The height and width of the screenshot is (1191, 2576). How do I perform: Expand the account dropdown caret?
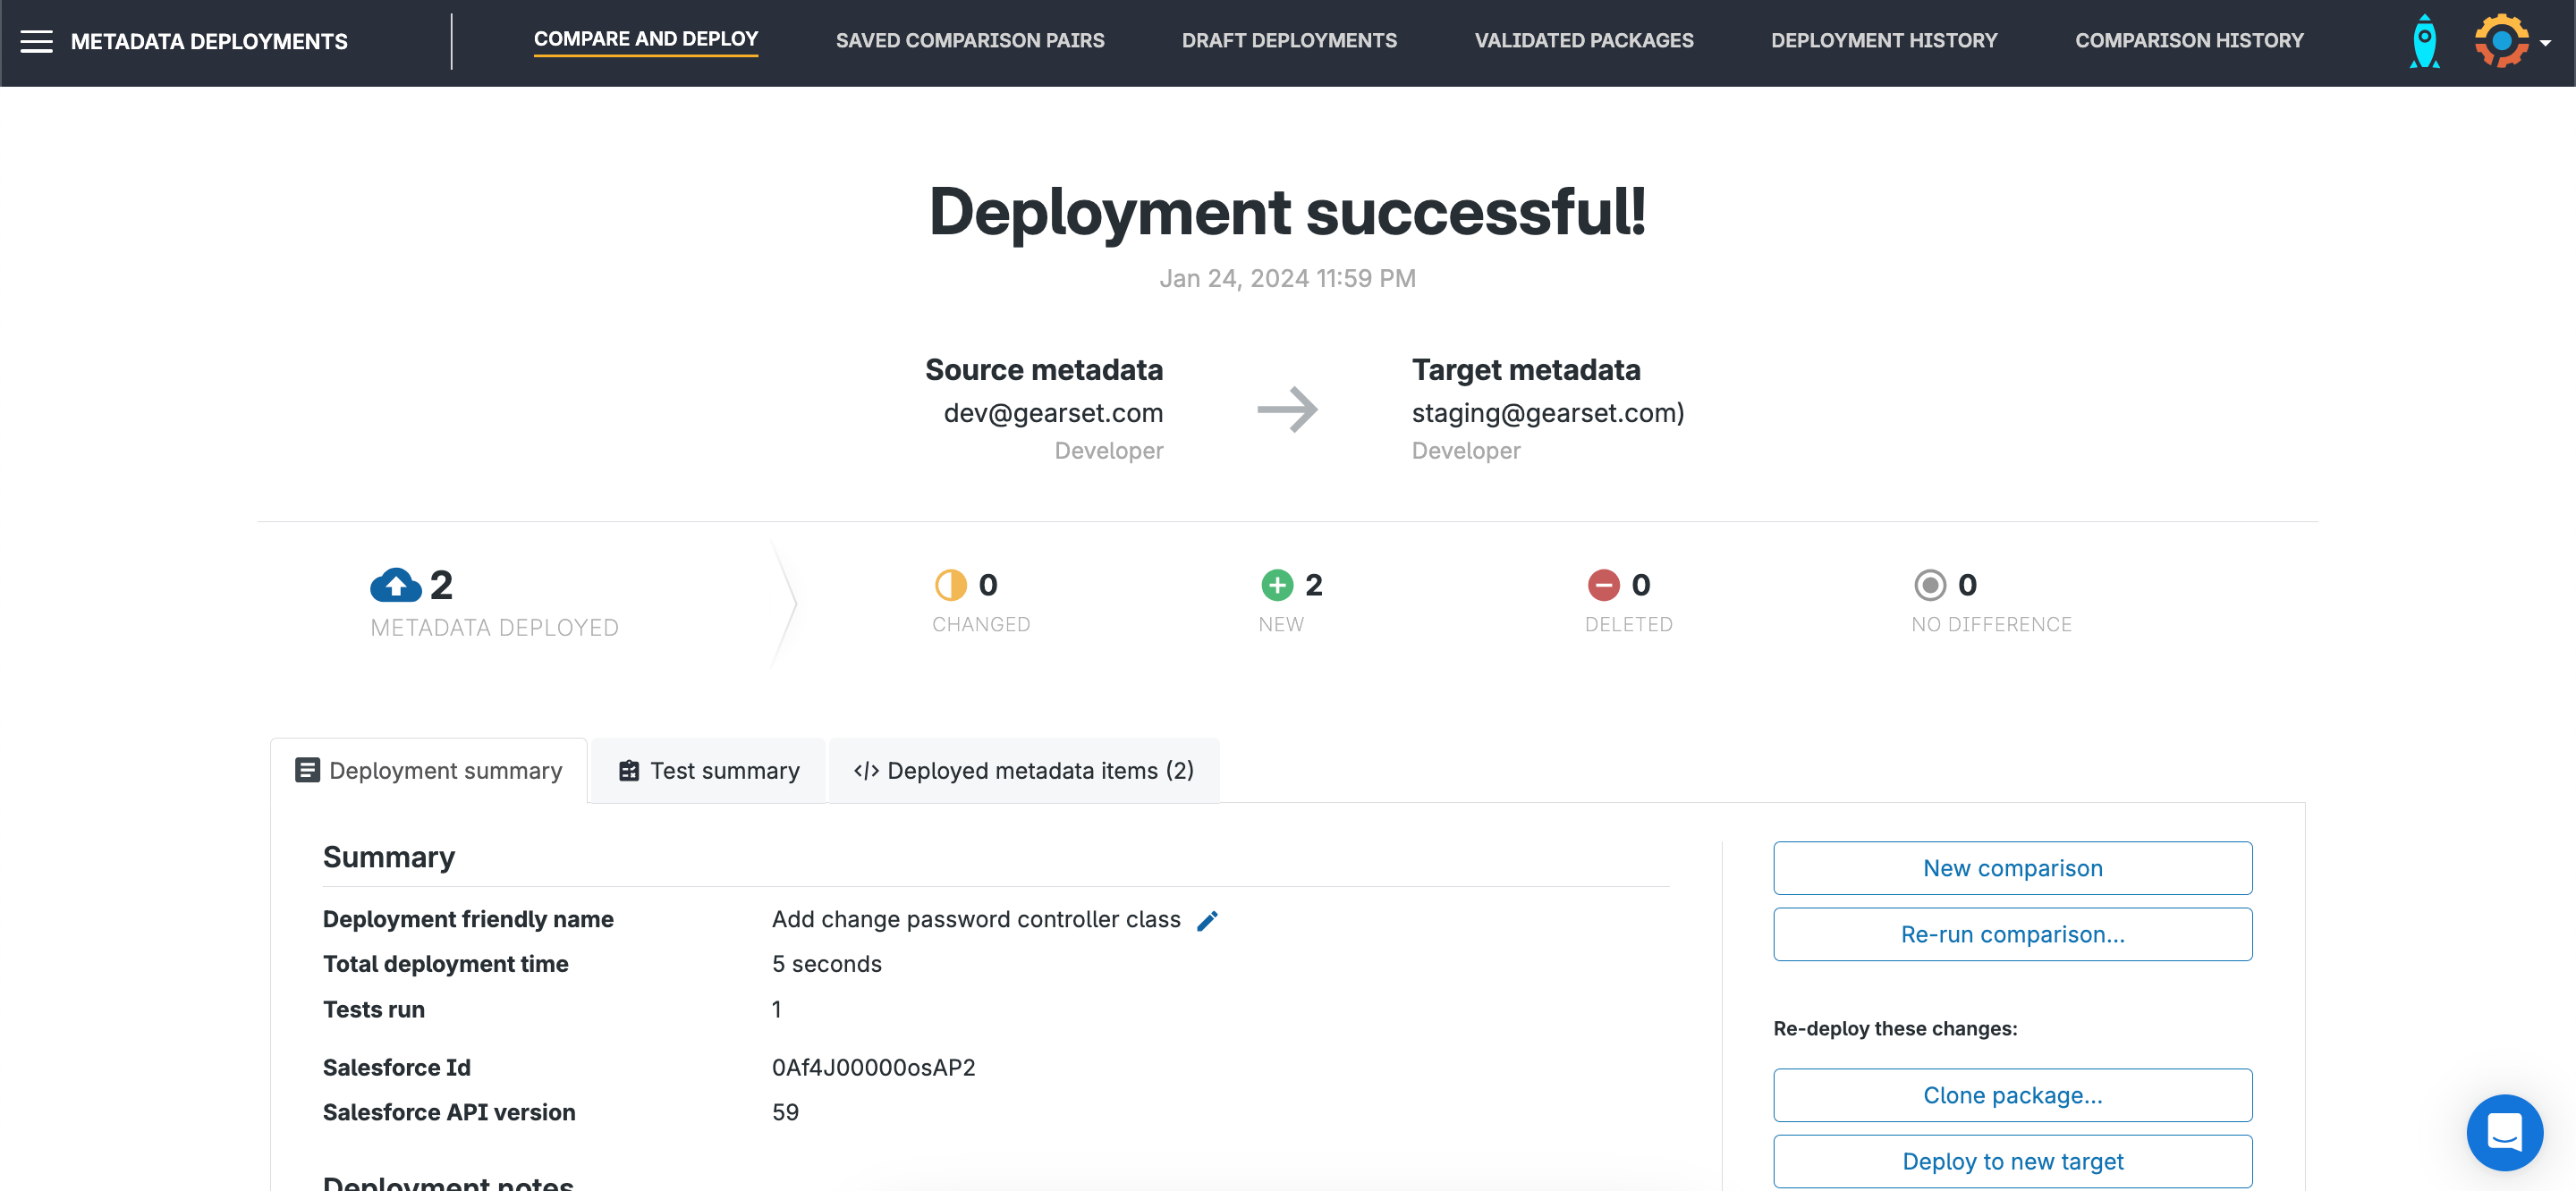2545,43
